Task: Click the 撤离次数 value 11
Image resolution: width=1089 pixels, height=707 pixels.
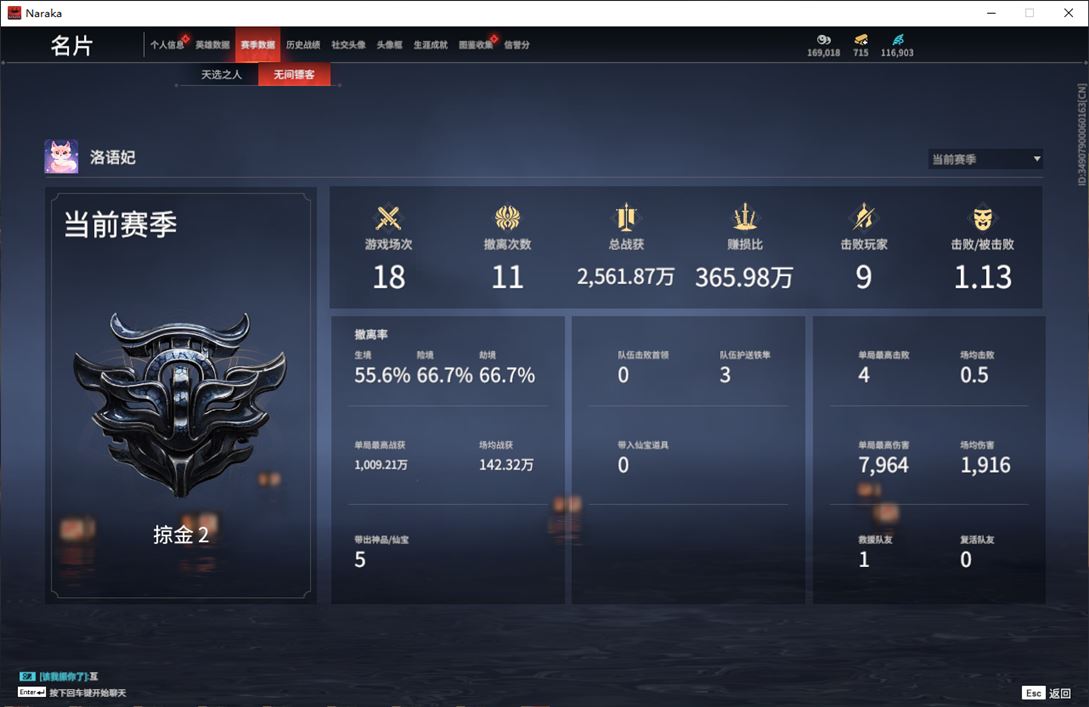Action: [x=508, y=277]
